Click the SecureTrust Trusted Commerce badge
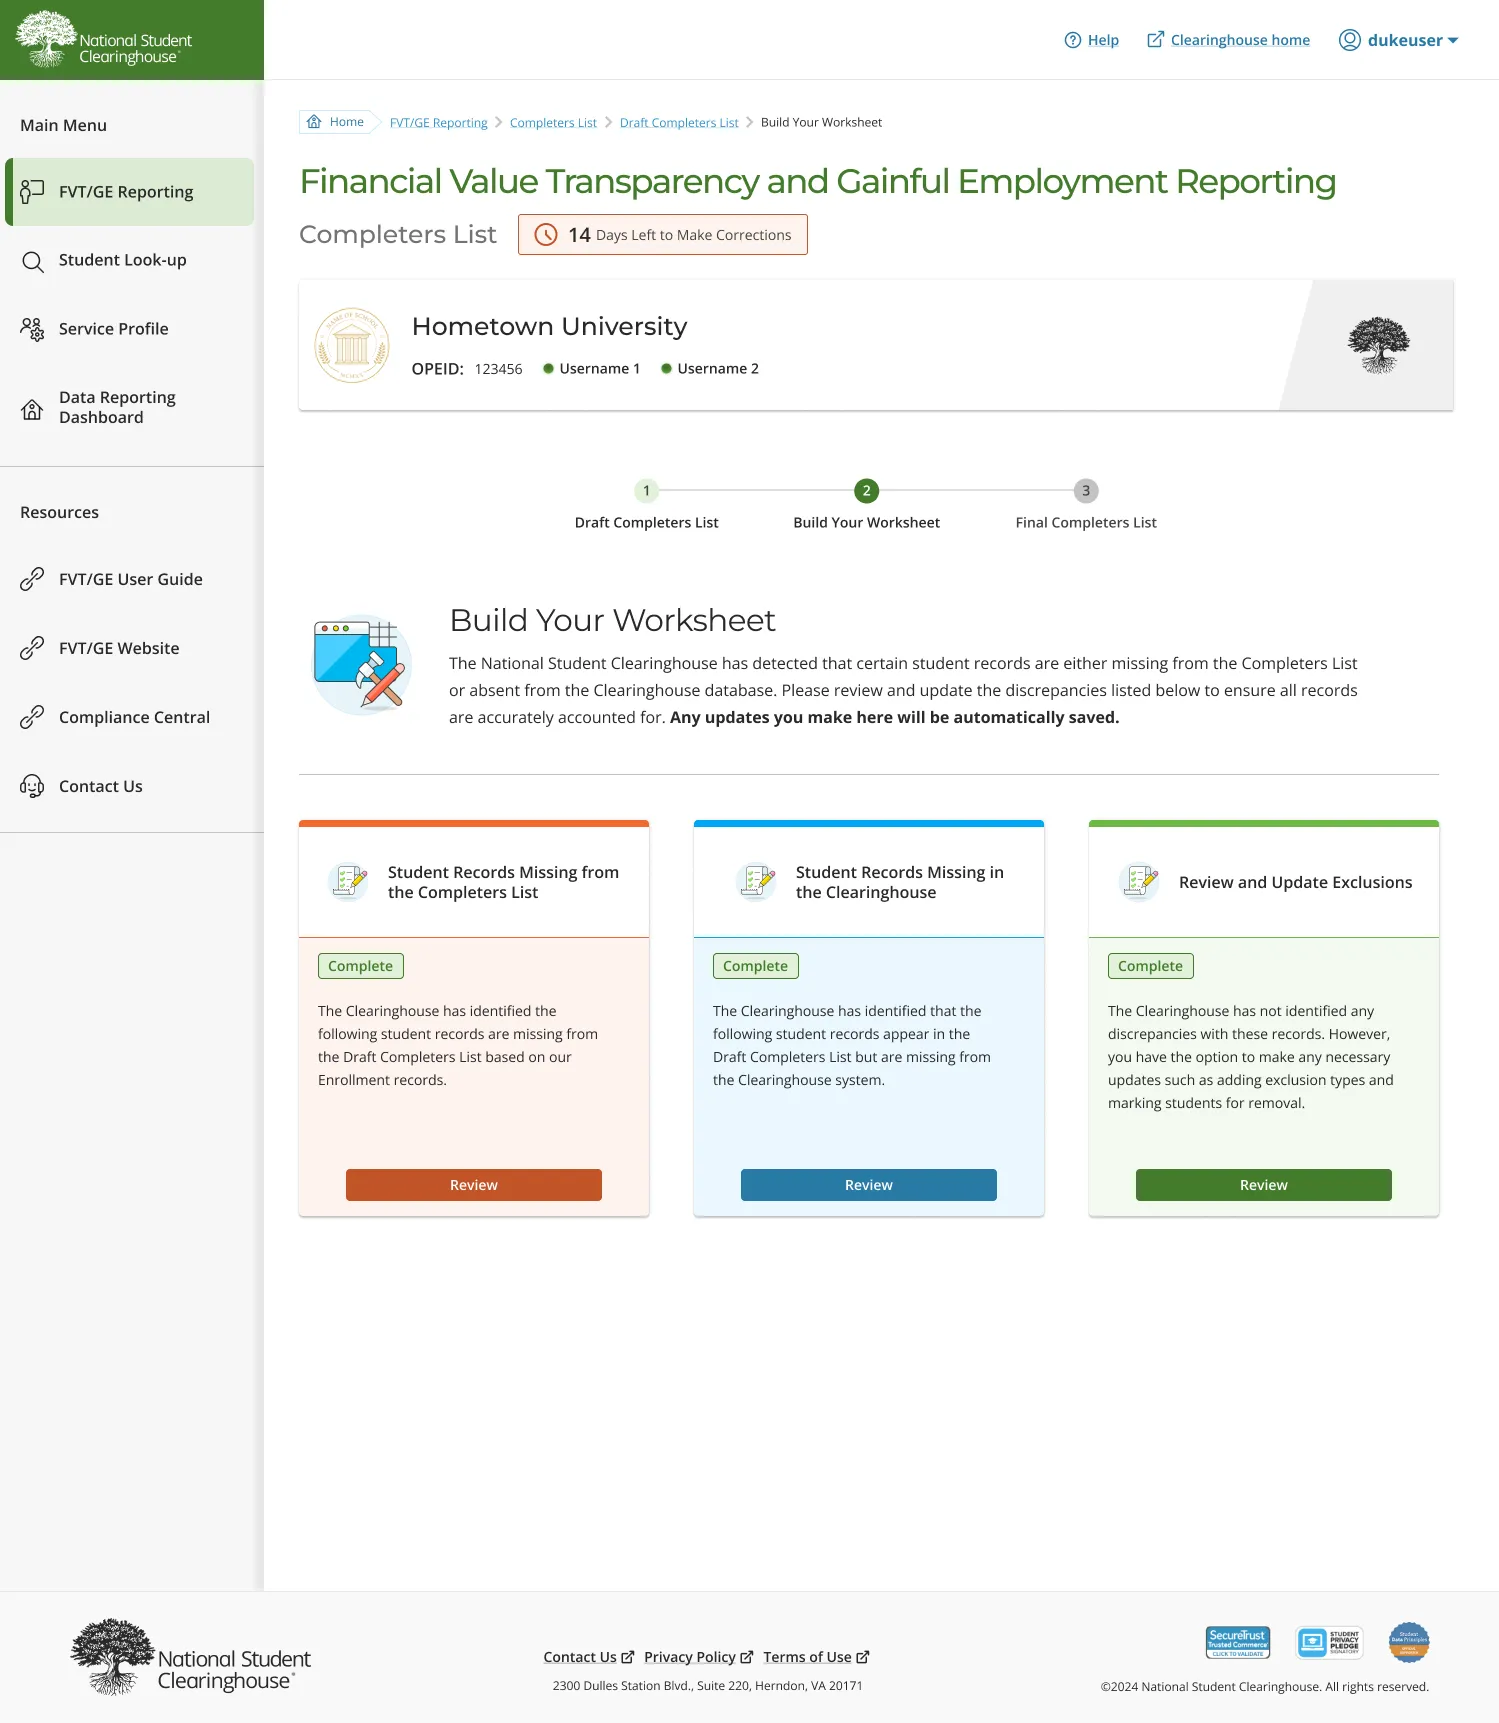The image size is (1499, 1723). pyautogui.click(x=1238, y=1642)
